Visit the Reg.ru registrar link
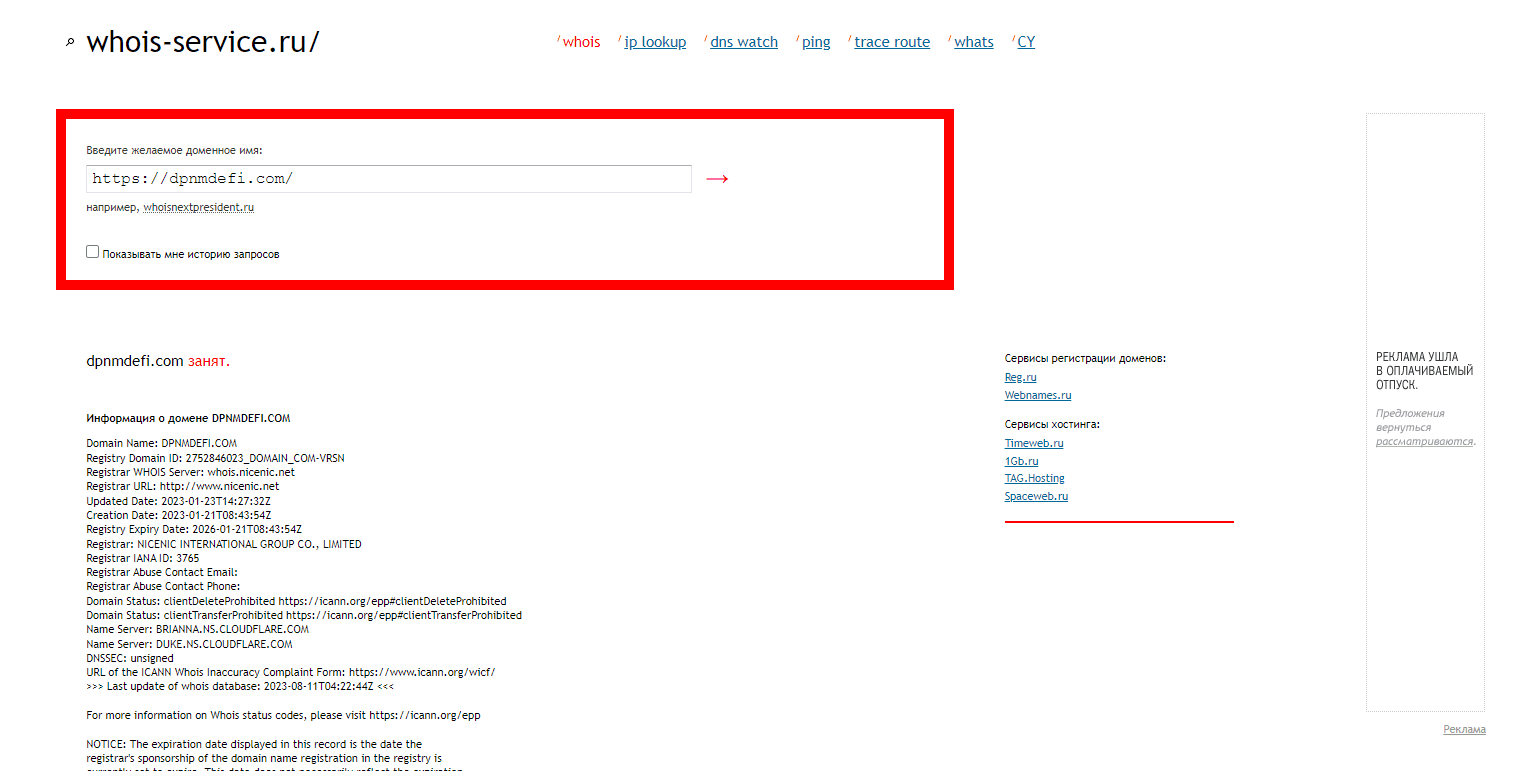 [1020, 378]
